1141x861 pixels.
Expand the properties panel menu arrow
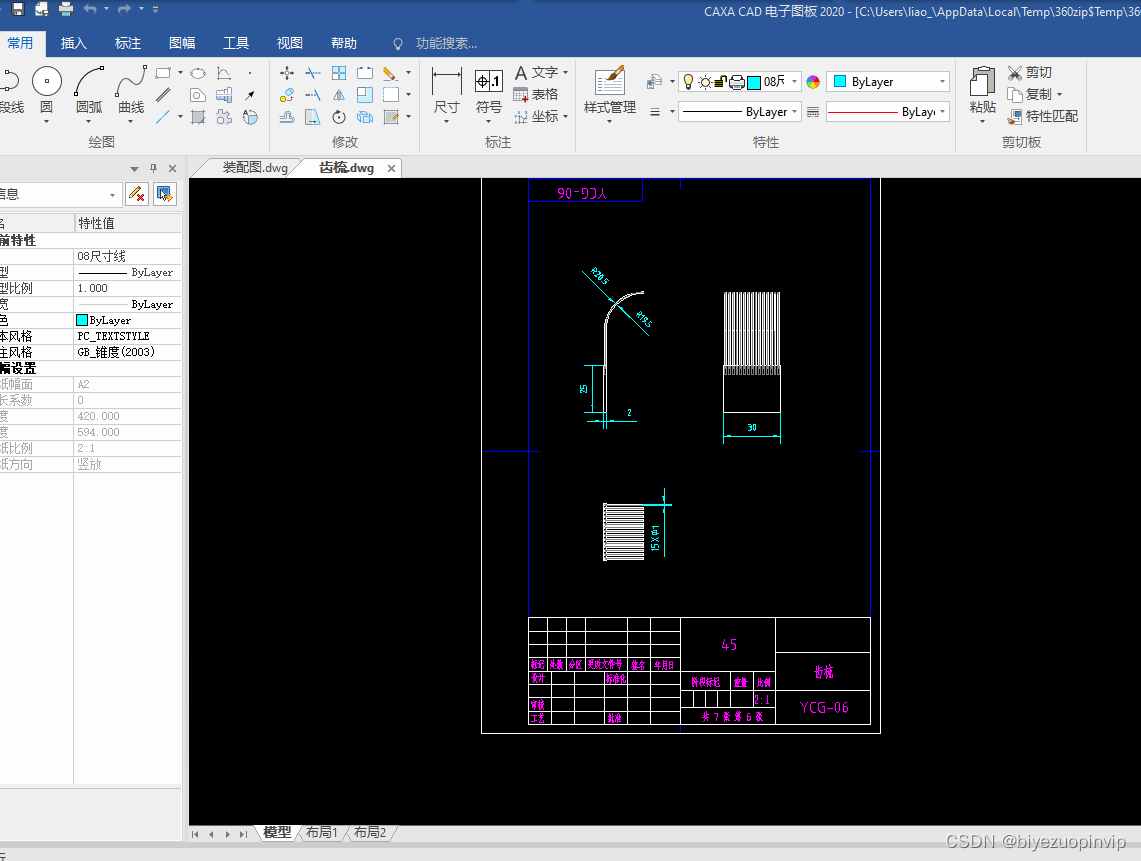tap(134, 169)
